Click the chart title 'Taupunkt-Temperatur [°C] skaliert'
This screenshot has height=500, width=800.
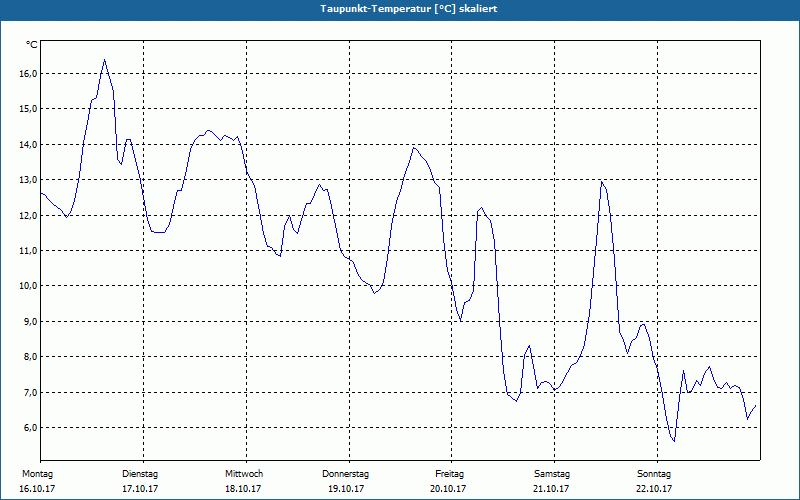[409, 9]
